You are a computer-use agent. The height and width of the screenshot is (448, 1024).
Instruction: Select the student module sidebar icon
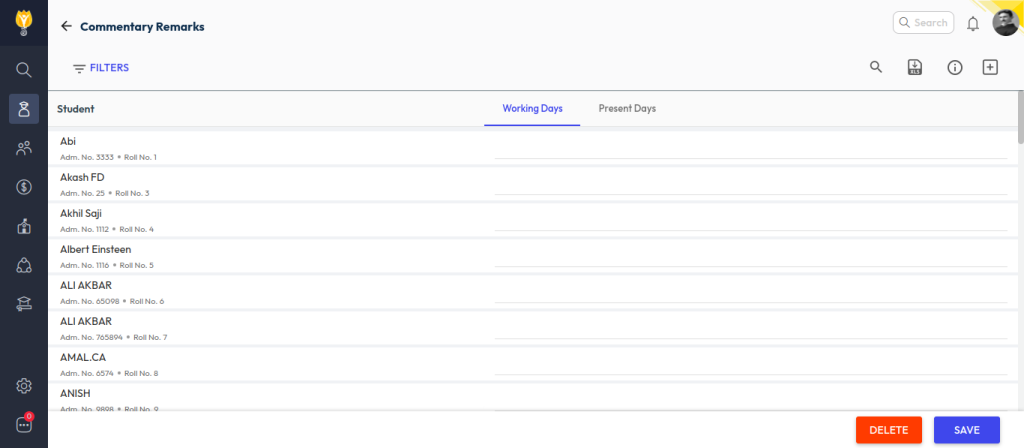pos(24,109)
